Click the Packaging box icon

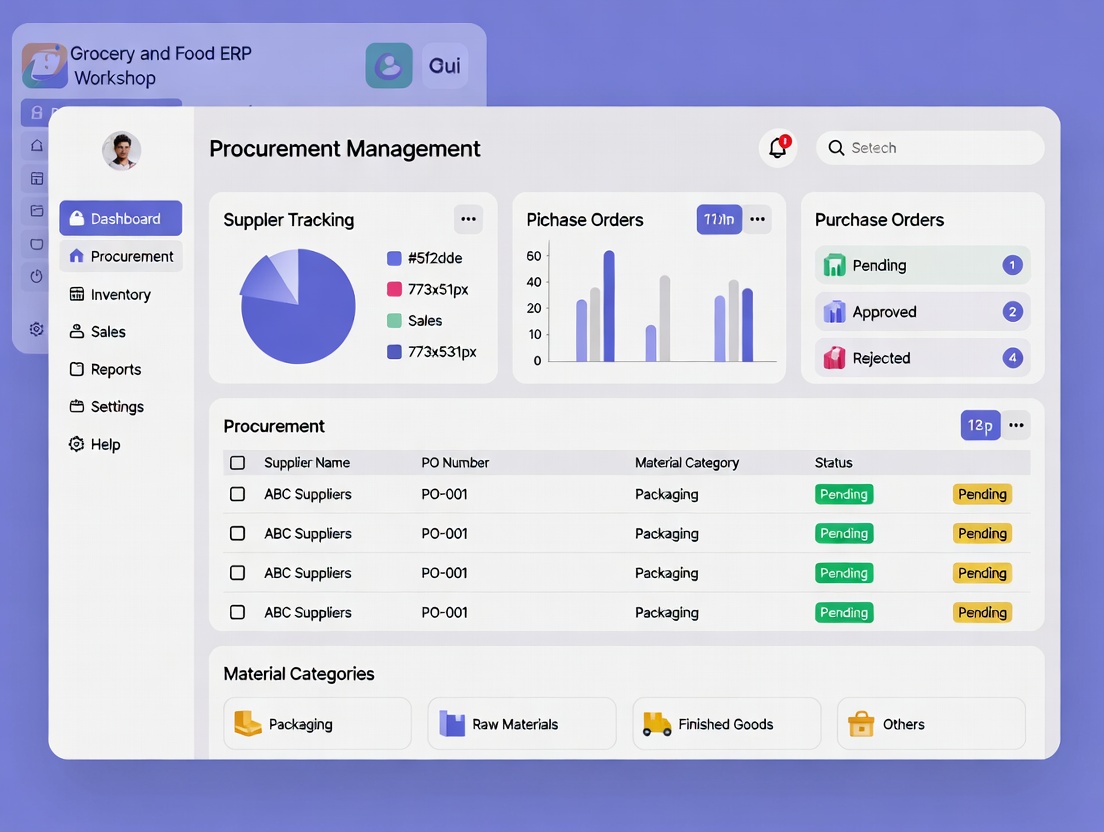tap(247, 724)
